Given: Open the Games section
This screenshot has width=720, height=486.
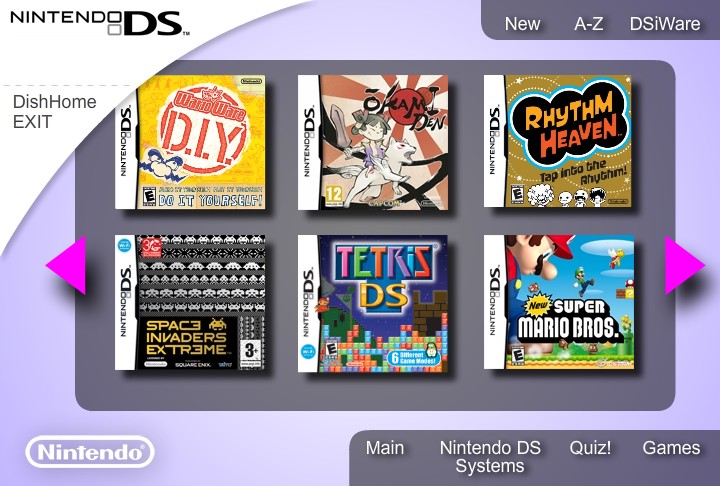Looking at the screenshot, I should [671, 448].
